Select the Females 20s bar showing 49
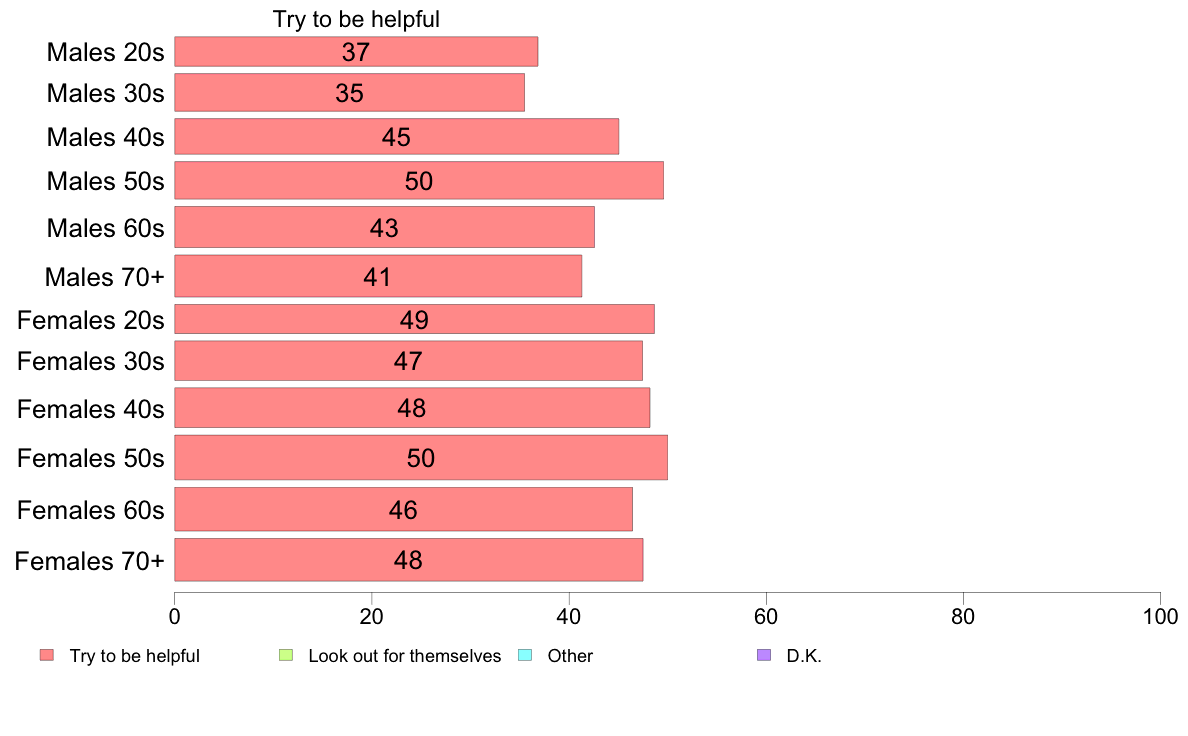 (414, 319)
